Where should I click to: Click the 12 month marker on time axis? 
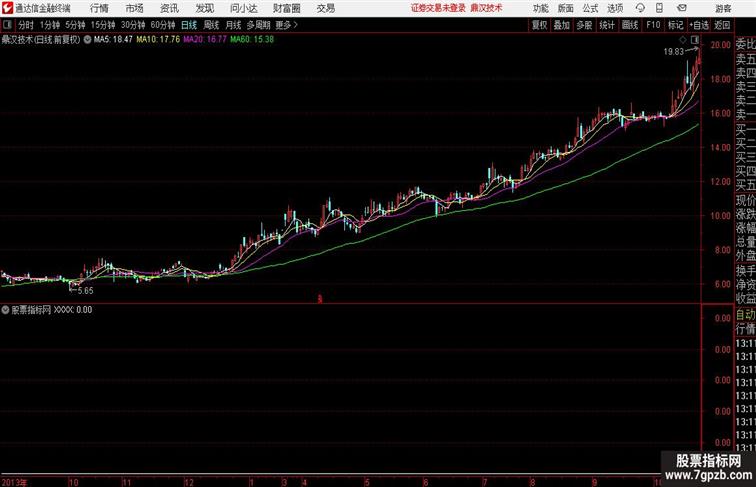click(x=189, y=482)
